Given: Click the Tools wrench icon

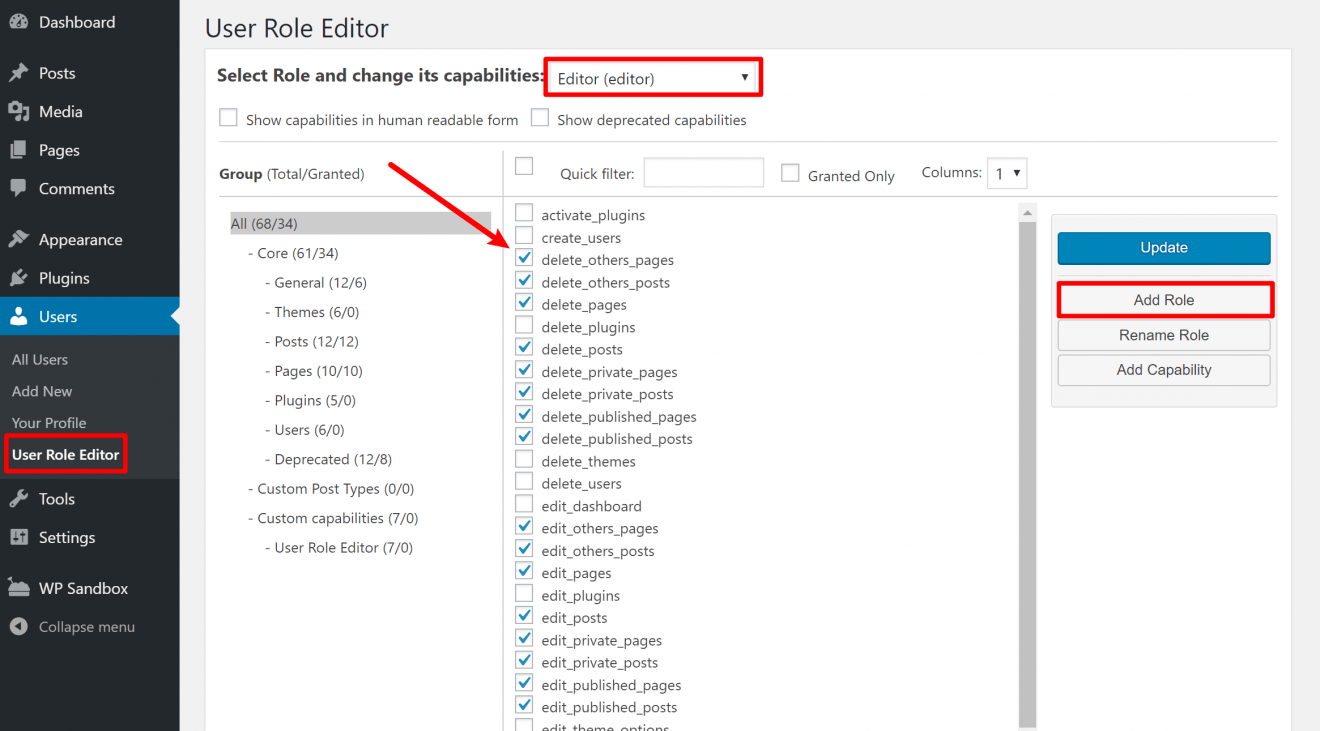Looking at the screenshot, I should tap(21, 498).
